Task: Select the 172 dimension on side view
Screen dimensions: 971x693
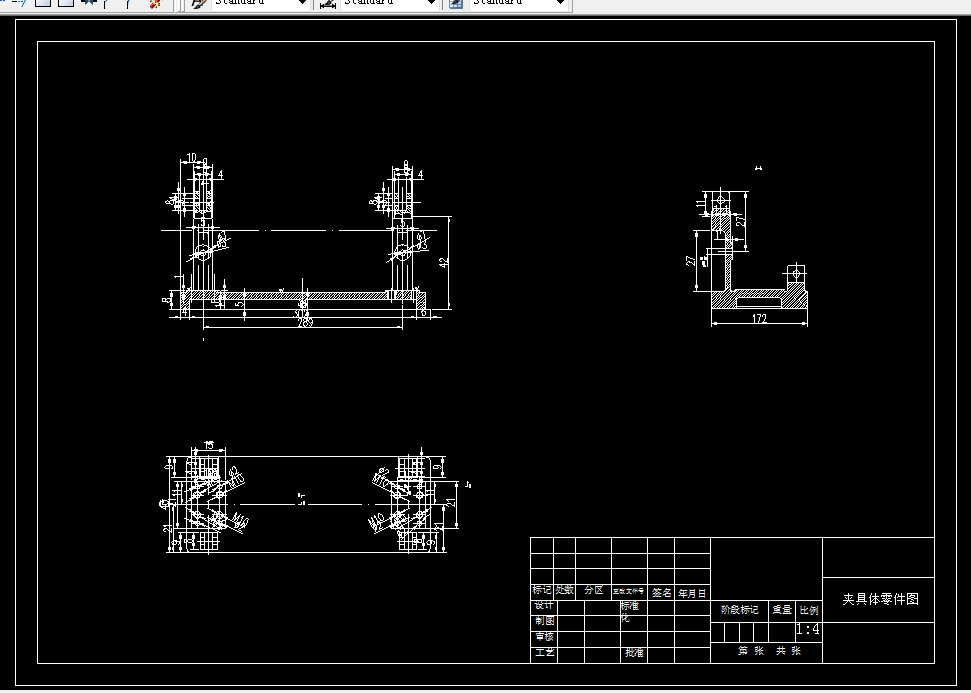Action: point(759,319)
